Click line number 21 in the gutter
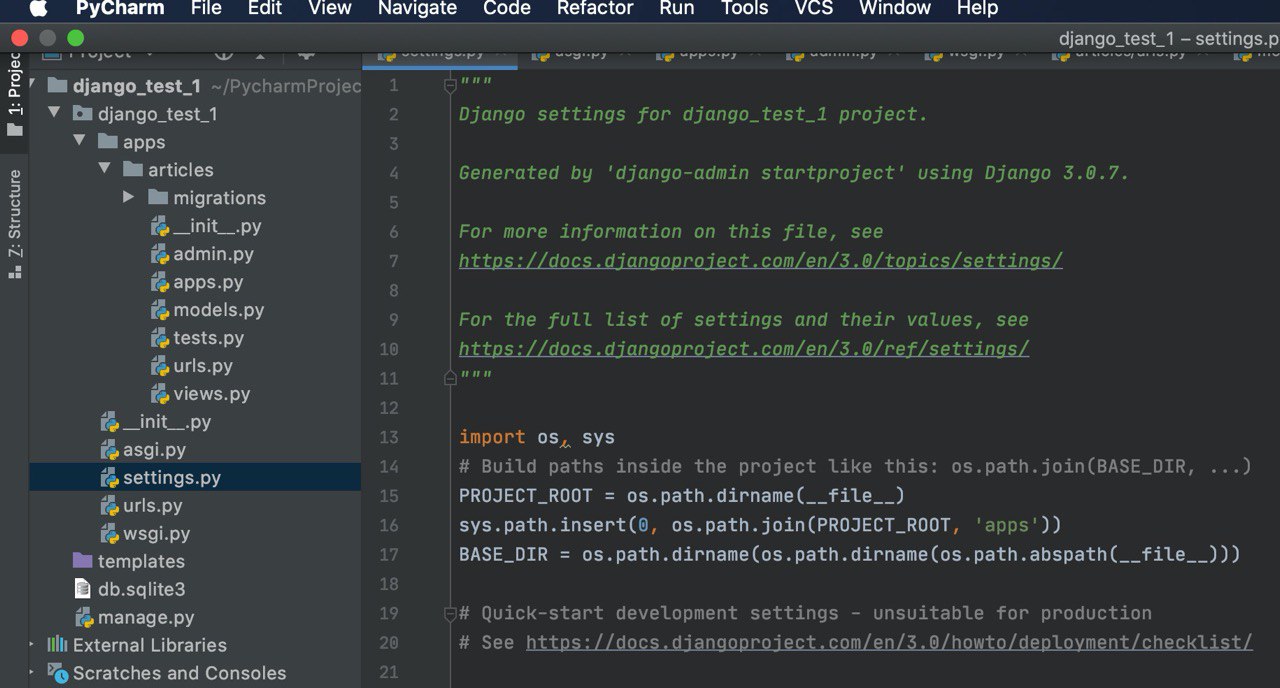The width and height of the screenshot is (1280, 688). point(389,672)
